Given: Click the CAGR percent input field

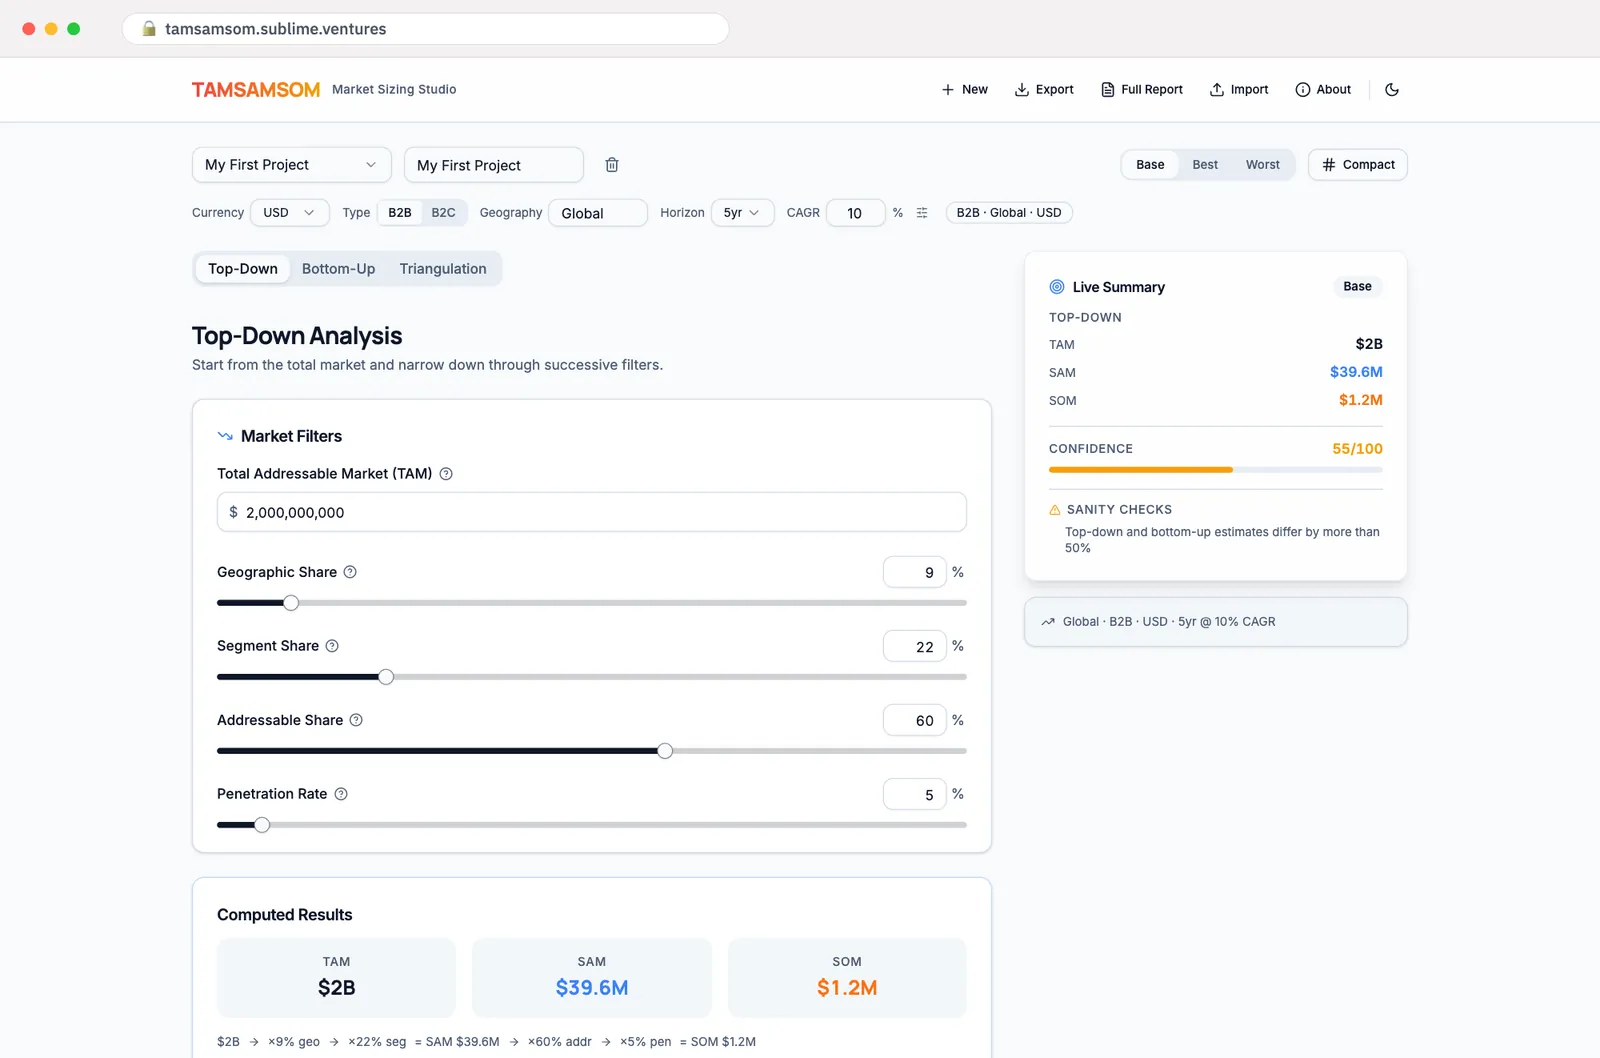Looking at the screenshot, I should [856, 213].
